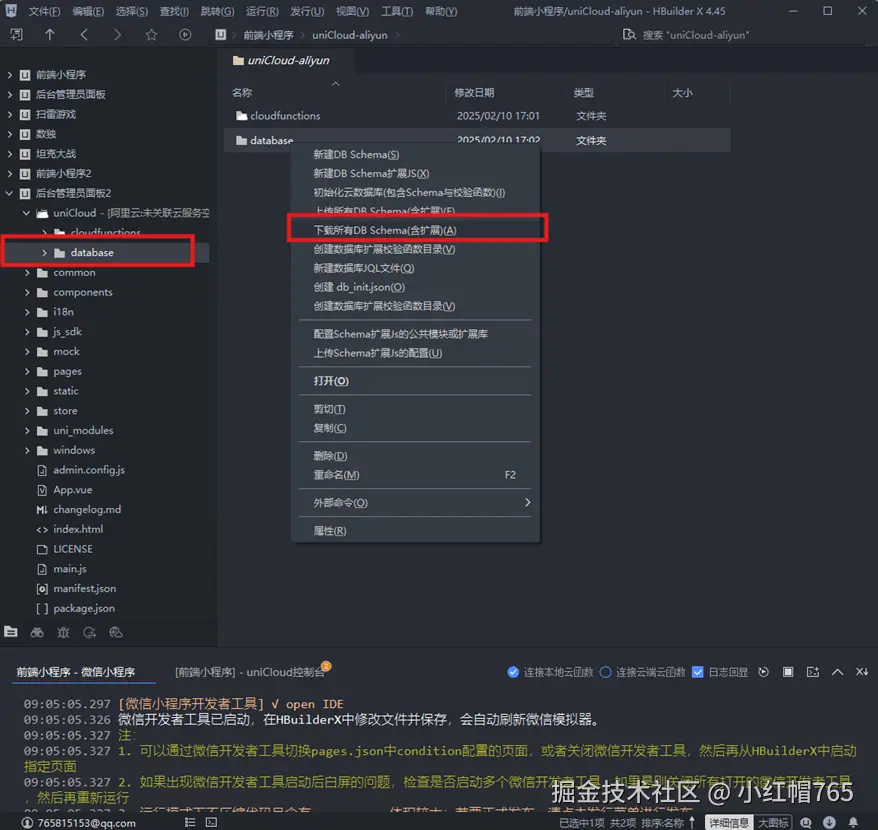Open App.vue in project tree
Image resolution: width=878 pixels, height=830 pixels.
[x=72, y=489]
